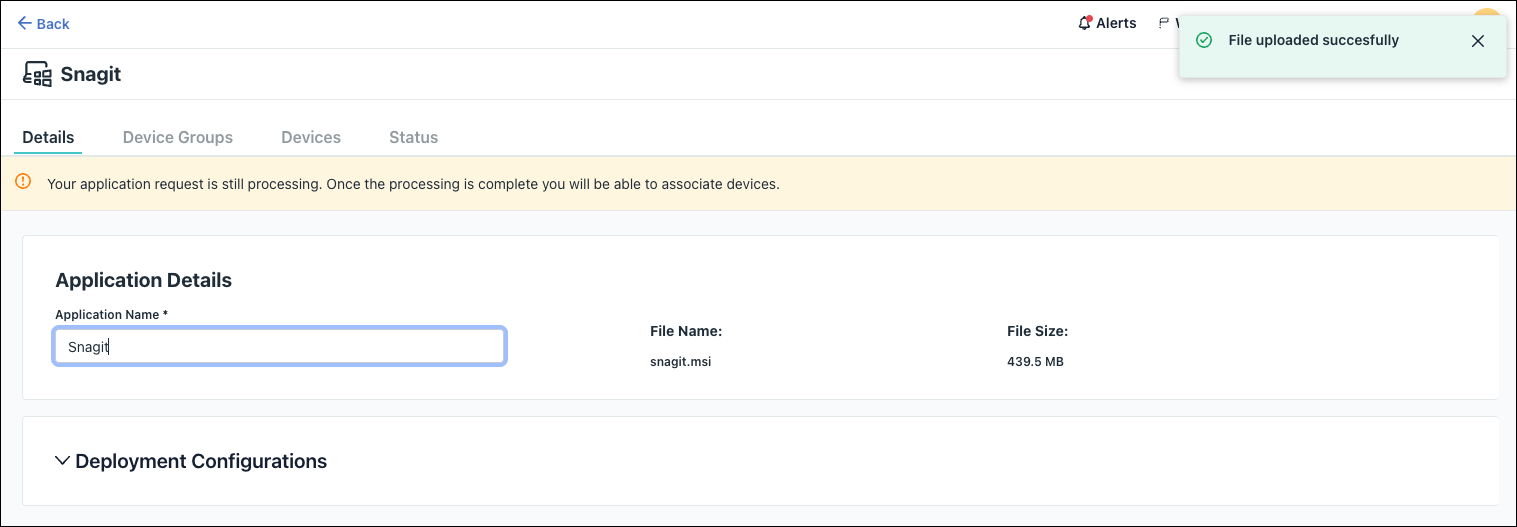Click the 439.5 MB file size value
Viewport: 1517px width, 527px height.
(x=1035, y=362)
